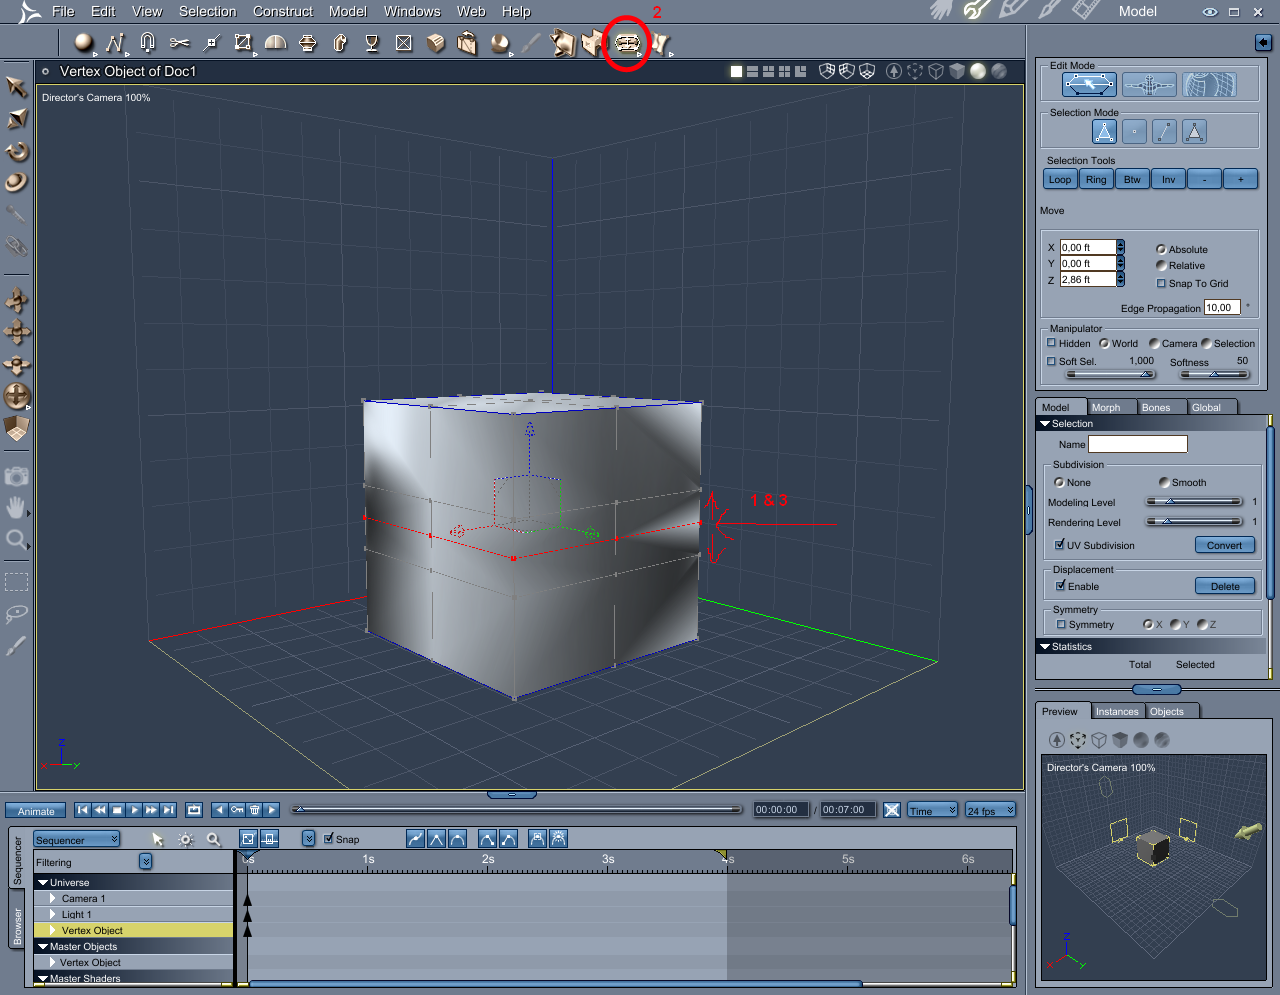Enable the Snap To Grid checkbox
The image size is (1280, 995).
coord(1161,283)
